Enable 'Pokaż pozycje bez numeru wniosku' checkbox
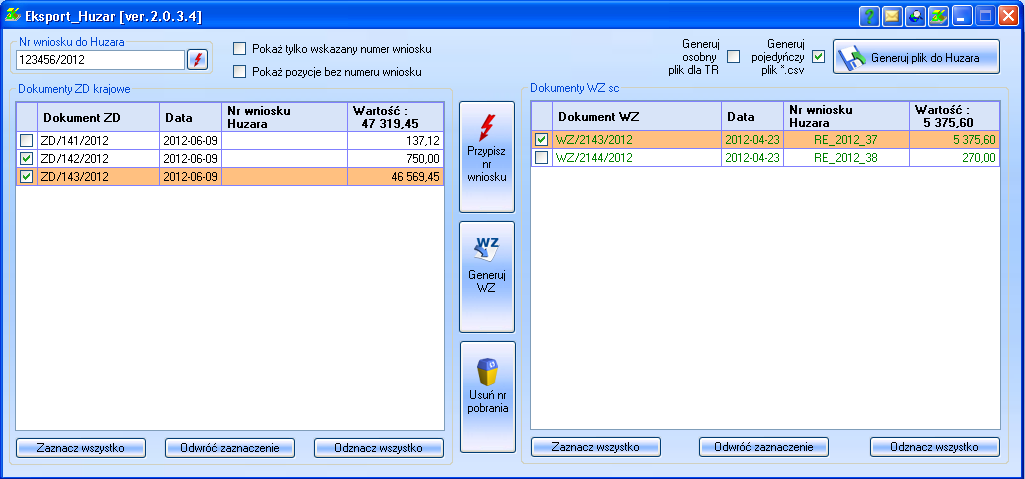Screen dimensions: 1025x479 tap(239, 72)
